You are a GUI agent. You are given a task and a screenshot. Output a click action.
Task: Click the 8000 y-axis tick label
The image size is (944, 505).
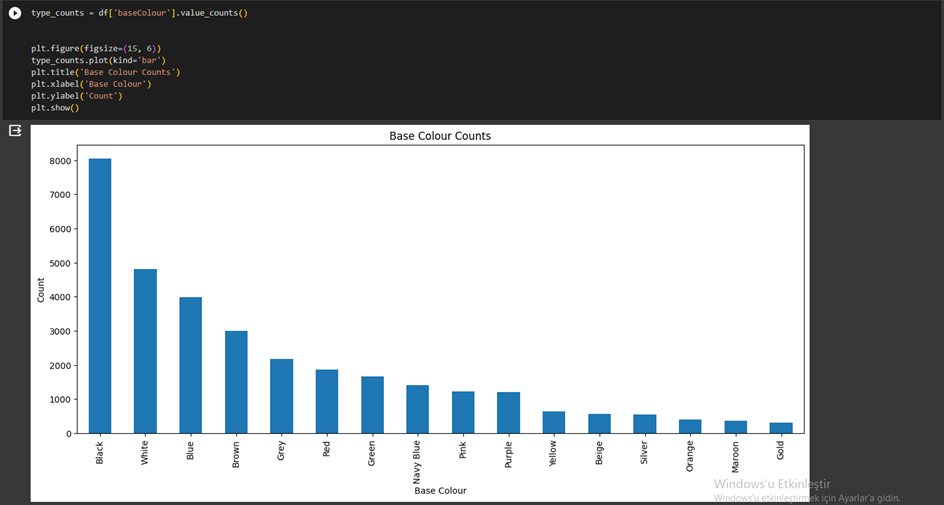click(x=60, y=161)
